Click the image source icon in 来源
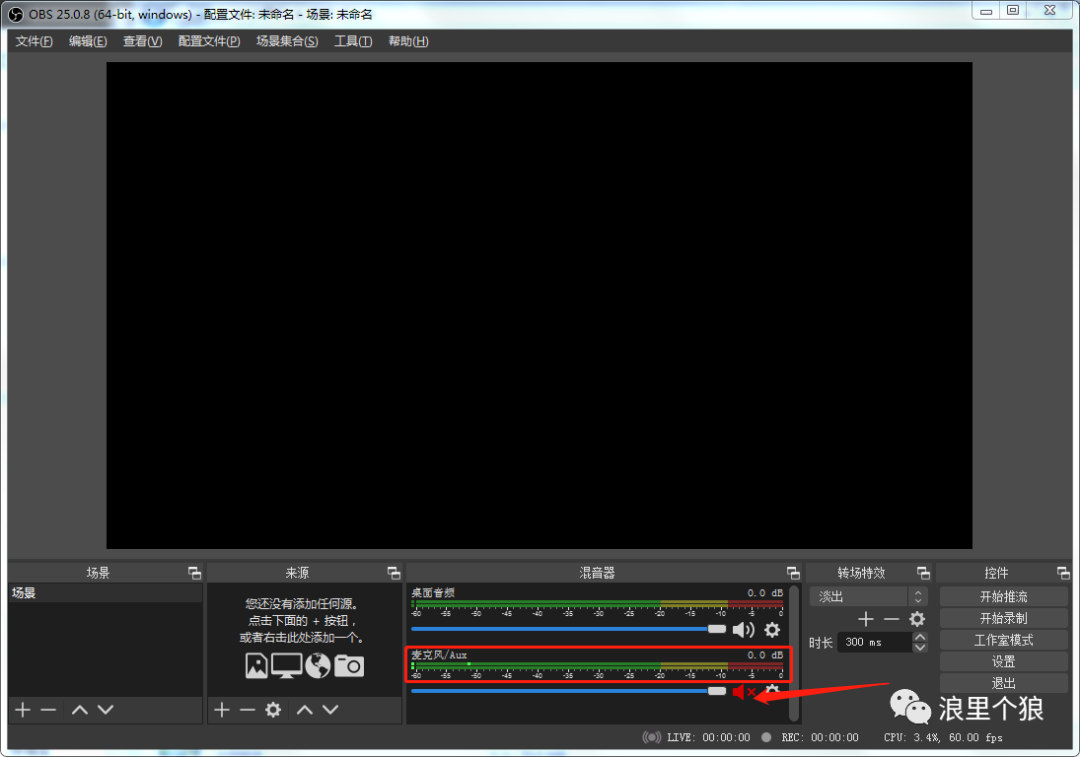1080x757 pixels. [256, 666]
